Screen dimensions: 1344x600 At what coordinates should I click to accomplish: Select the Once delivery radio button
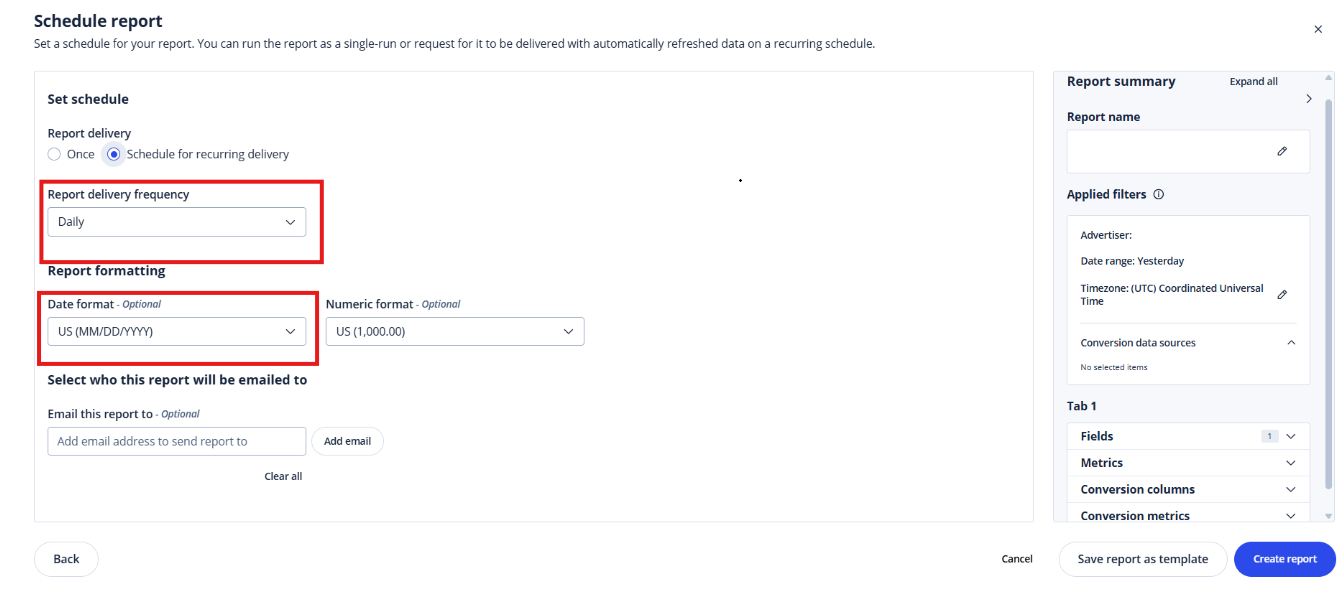(x=54, y=154)
